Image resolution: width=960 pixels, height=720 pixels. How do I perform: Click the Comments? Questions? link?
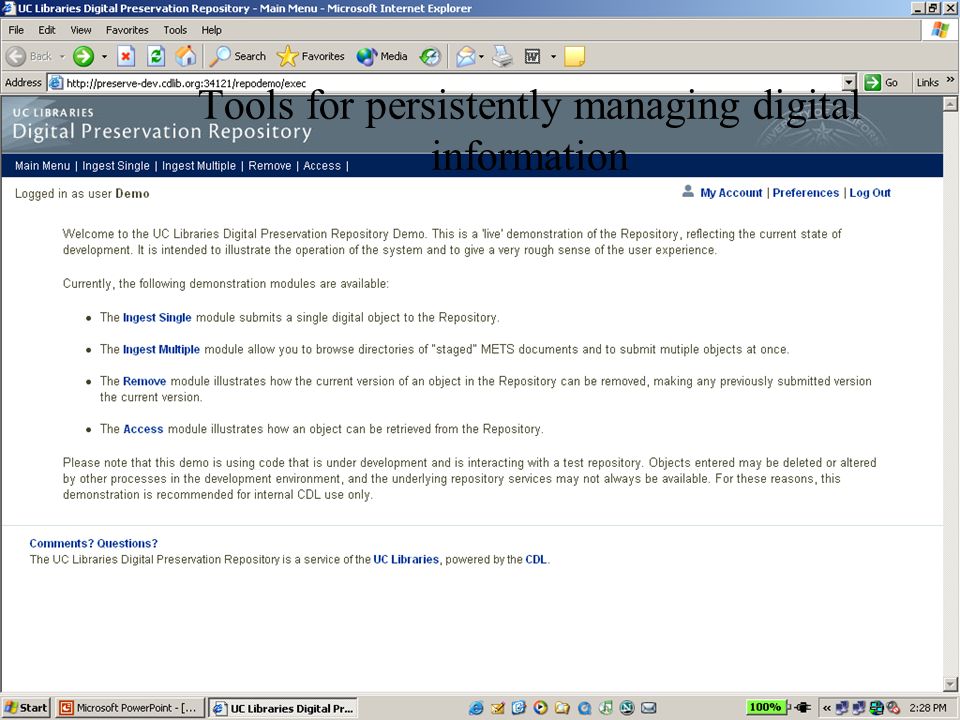[94, 544]
